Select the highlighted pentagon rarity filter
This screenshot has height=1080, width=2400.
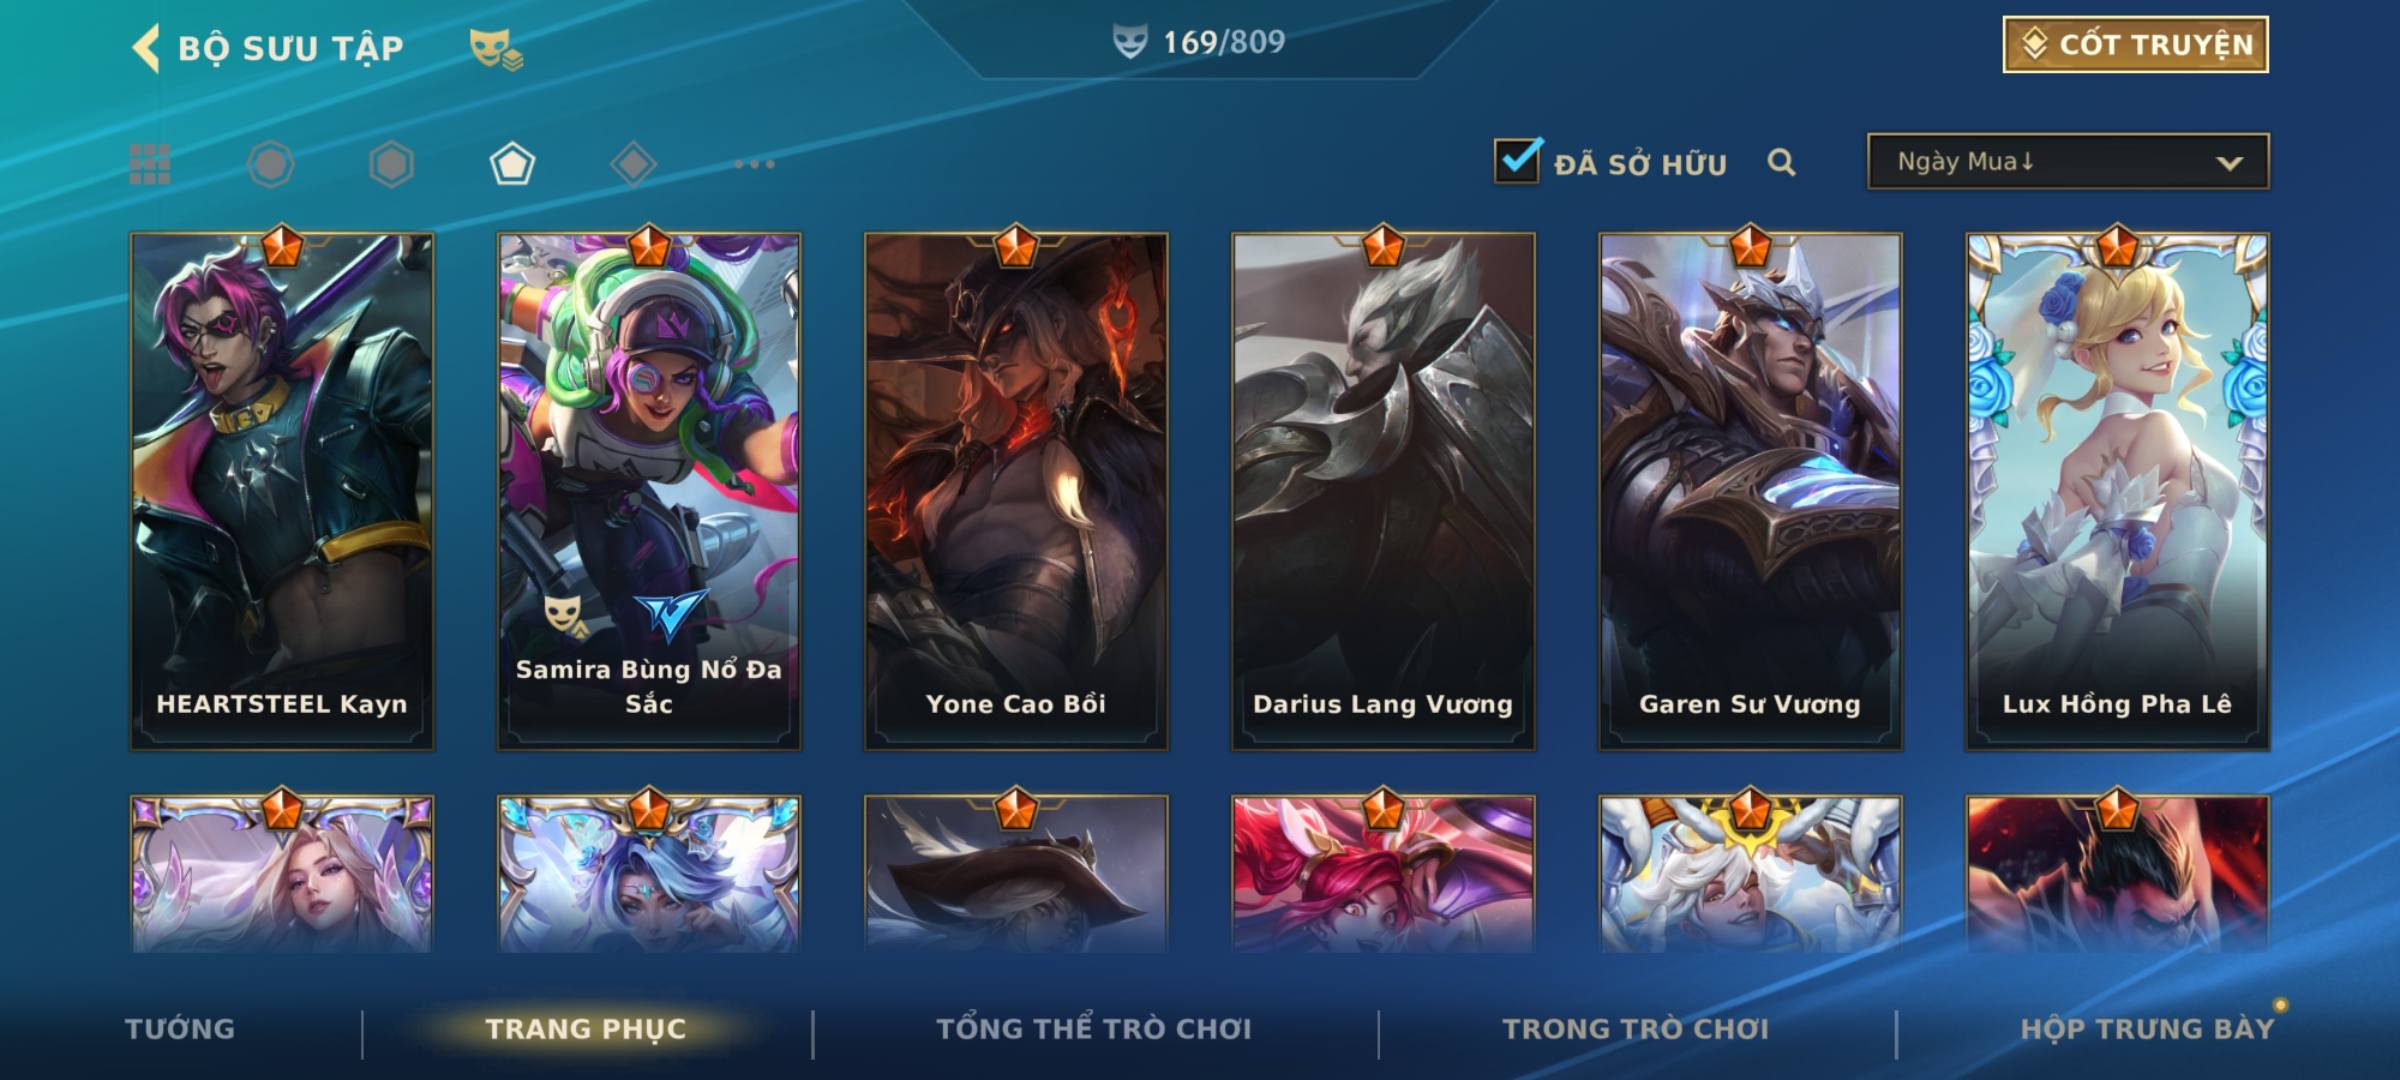512,164
